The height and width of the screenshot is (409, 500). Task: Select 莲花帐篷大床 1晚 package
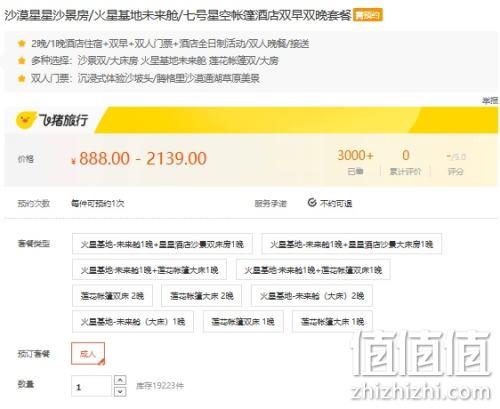point(332,321)
